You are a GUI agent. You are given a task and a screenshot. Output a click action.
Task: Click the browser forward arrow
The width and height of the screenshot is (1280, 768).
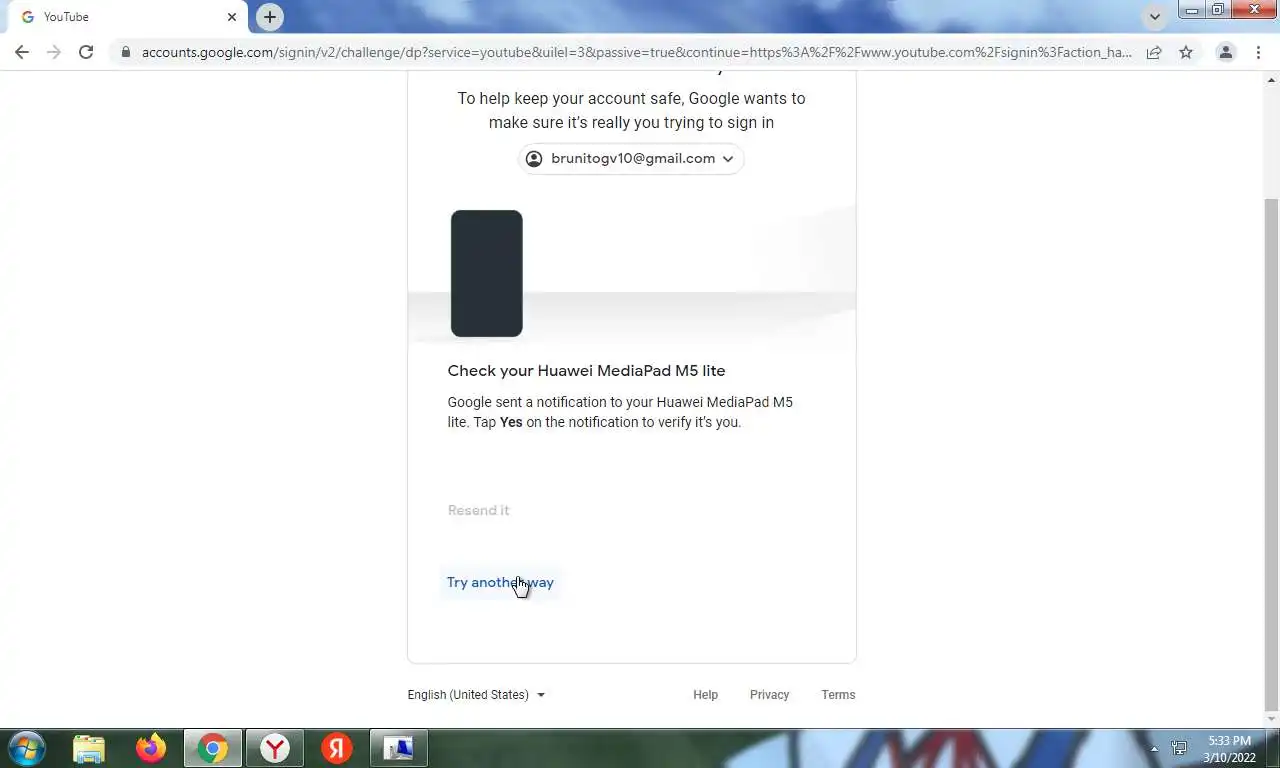[x=54, y=52]
